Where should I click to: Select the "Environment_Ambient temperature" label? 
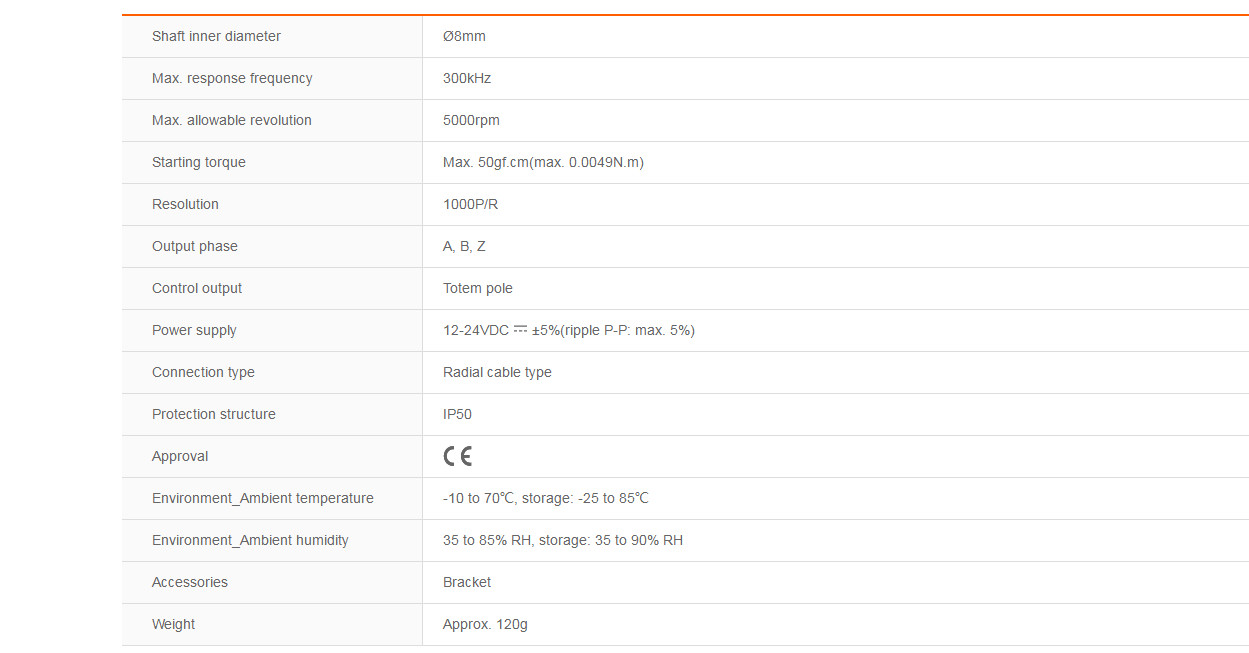tap(263, 498)
